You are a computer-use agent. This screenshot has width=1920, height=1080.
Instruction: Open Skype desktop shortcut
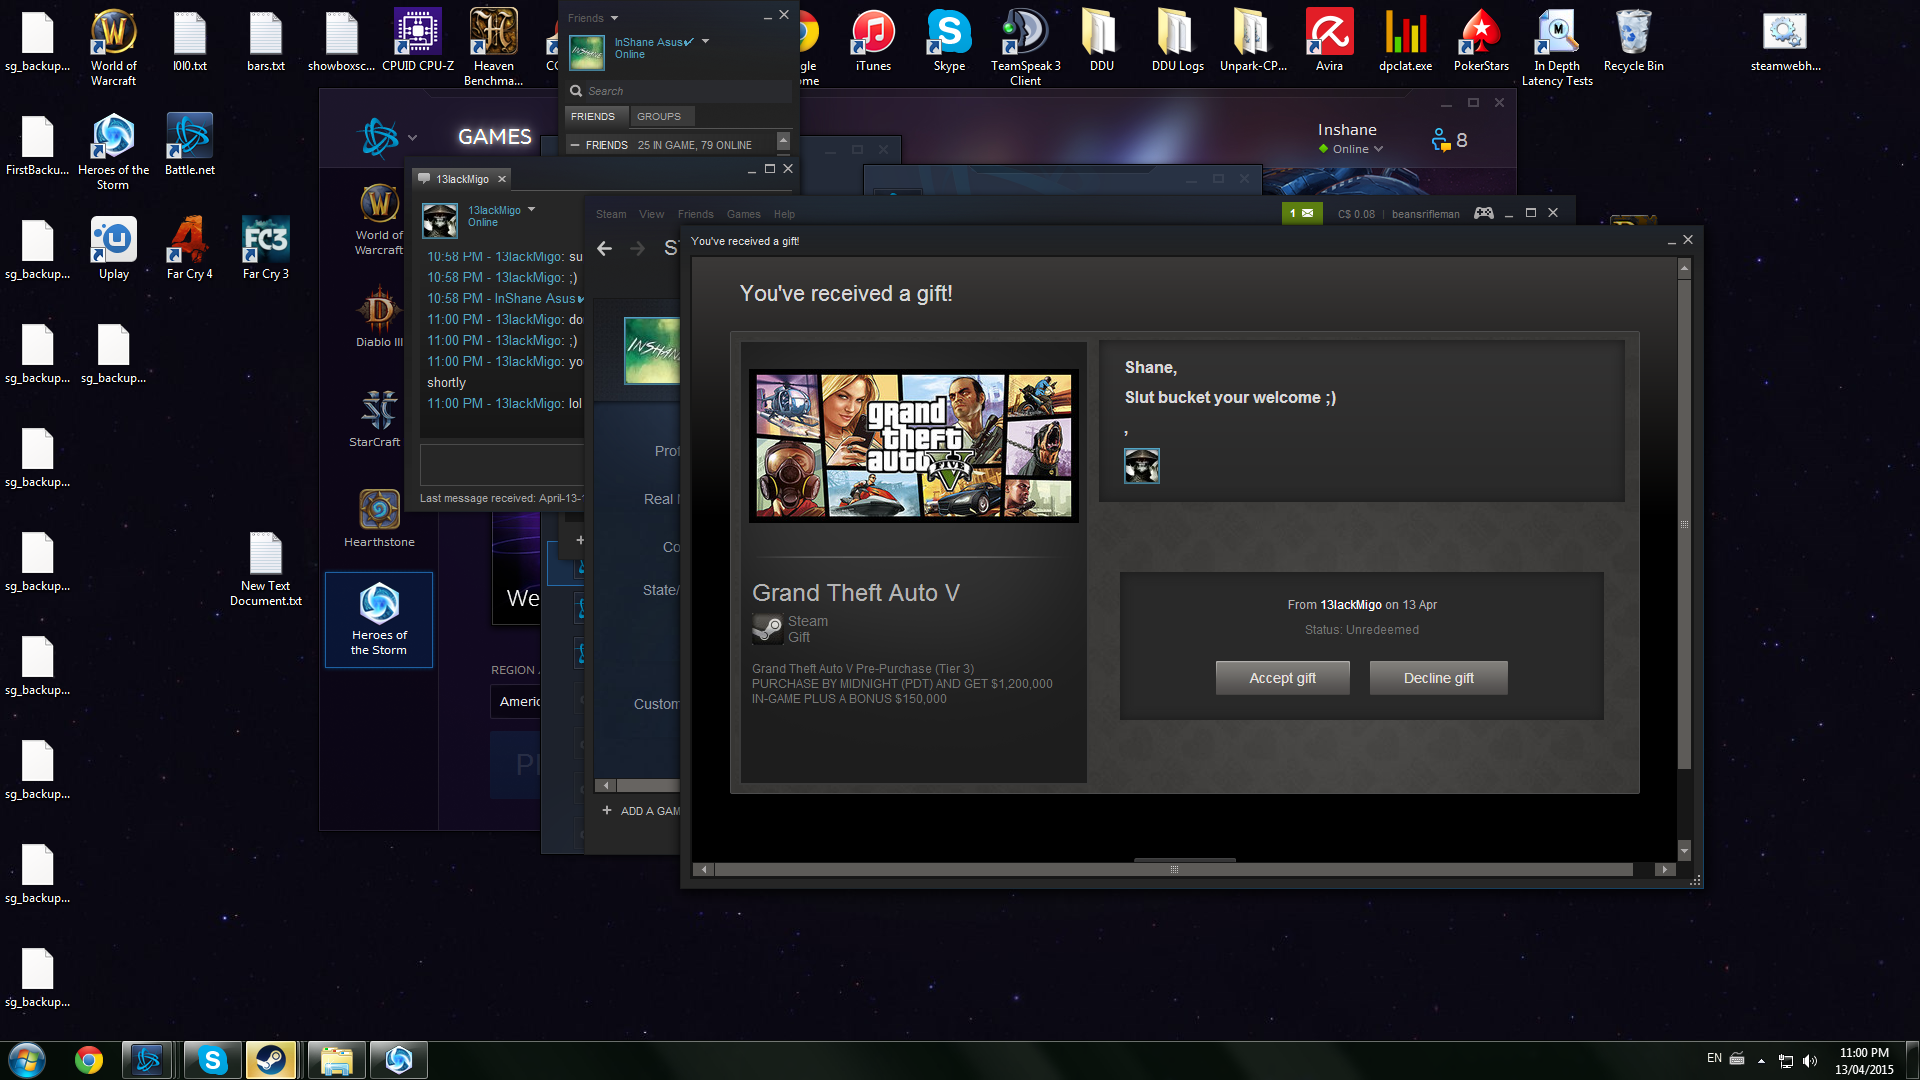[949, 40]
